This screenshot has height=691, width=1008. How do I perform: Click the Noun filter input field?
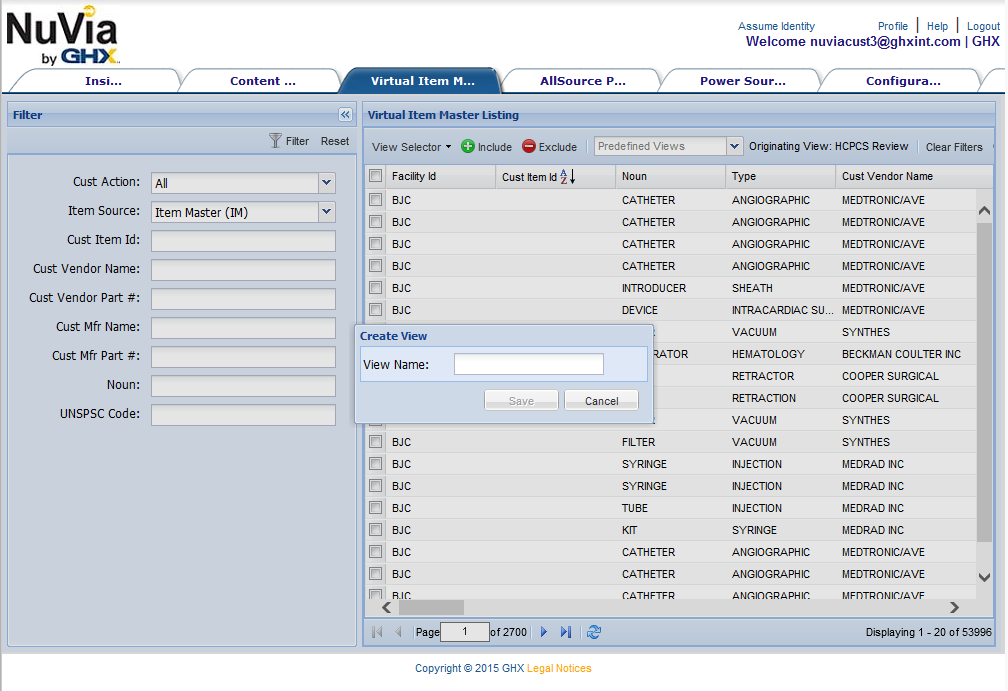click(243, 386)
